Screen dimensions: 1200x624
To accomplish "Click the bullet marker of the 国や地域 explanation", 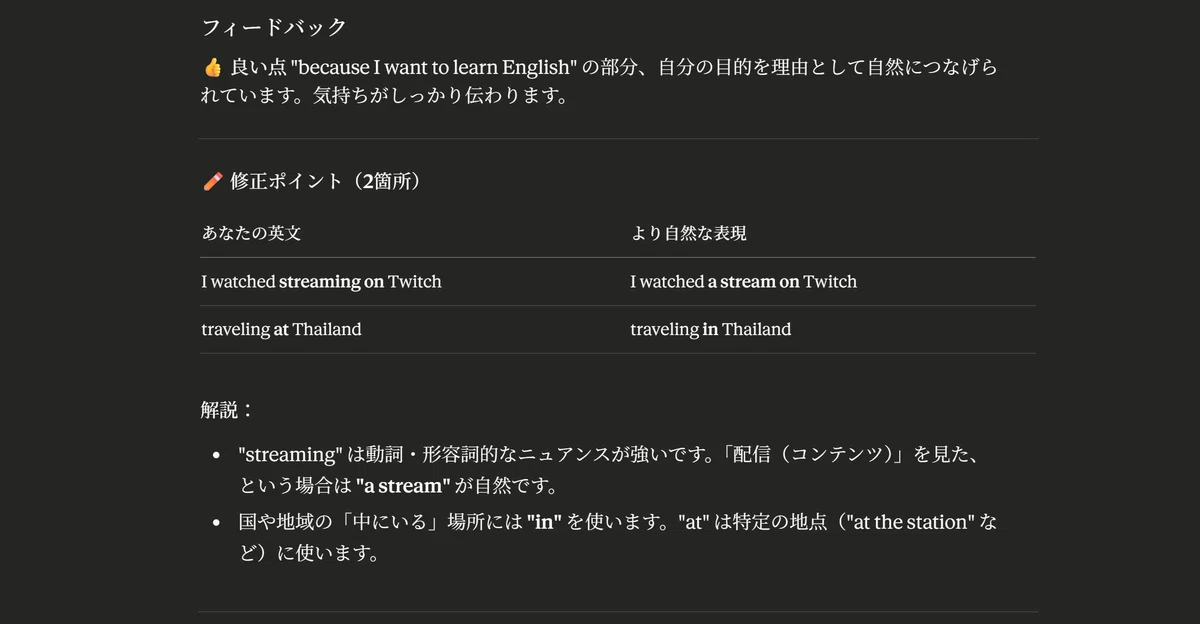I will pos(216,523).
